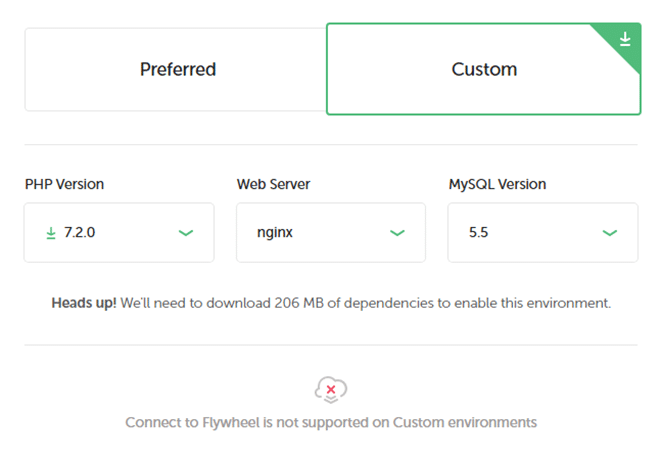Click the PHP Version label
The width and height of the screenshot is (662, 458).
click(x=64, y=184)
